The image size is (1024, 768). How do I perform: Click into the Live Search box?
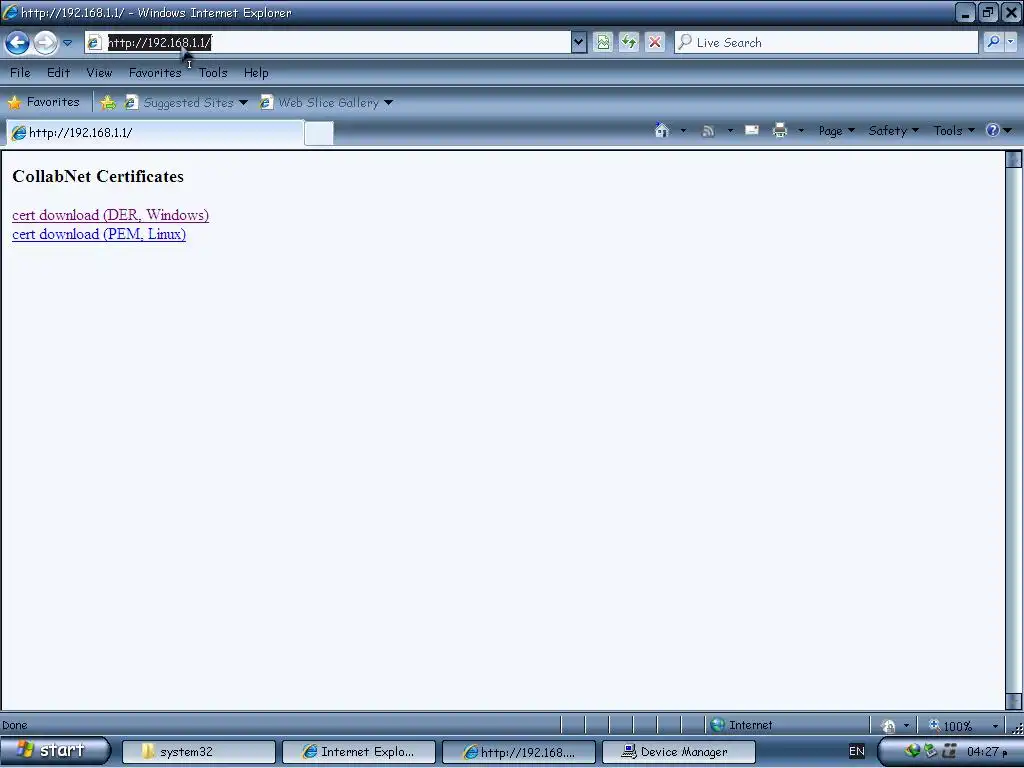[x=826, y=42]
